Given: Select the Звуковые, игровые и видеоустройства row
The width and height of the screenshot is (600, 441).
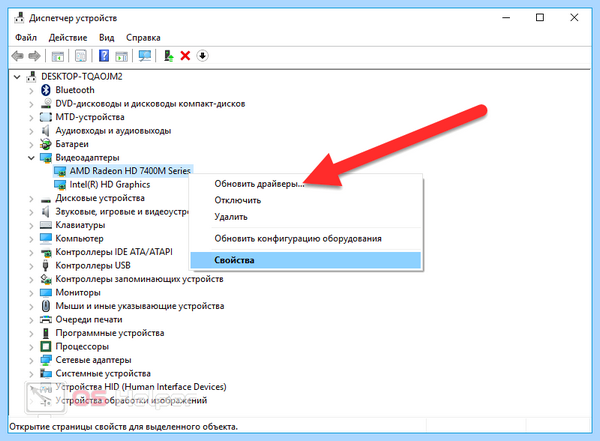Looking at the screenshot, I should coord(122,212).
